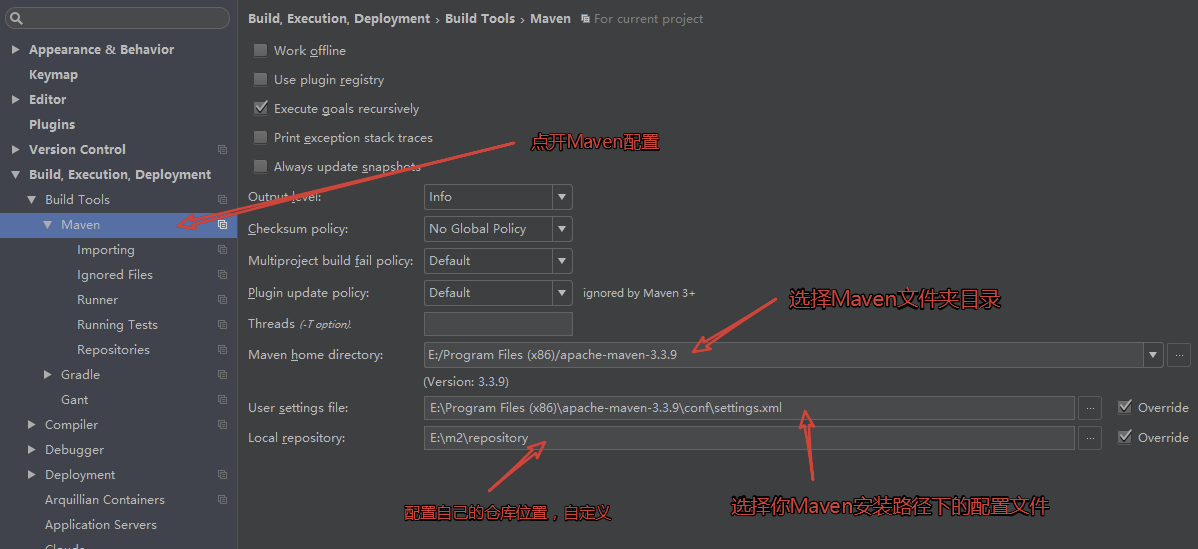Expand the Gradle node
Viewport: 1198px width, 549px height.
[x=47, y=375]
